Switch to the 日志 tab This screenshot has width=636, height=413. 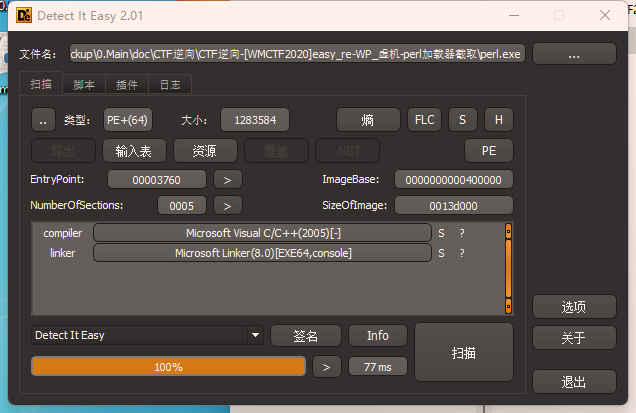pyautogui.click(x=170, y=84)
